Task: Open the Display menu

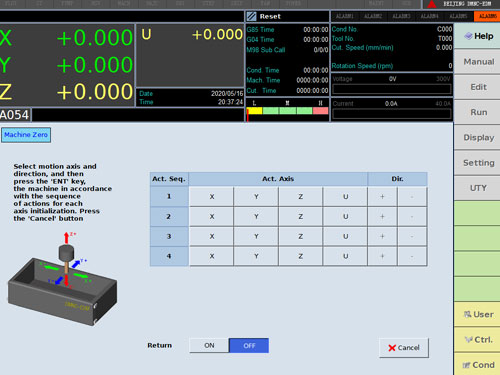Action: [477, 137]
